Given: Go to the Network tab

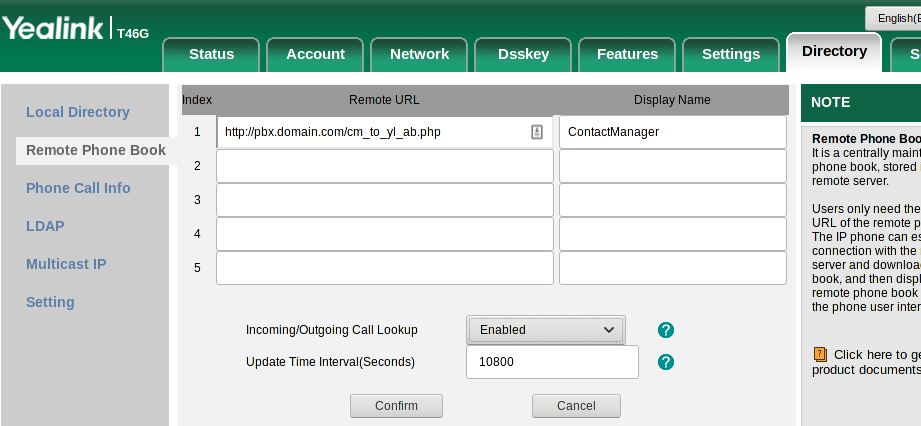Looking at the screenshot, I should click(x=419, y=54).
